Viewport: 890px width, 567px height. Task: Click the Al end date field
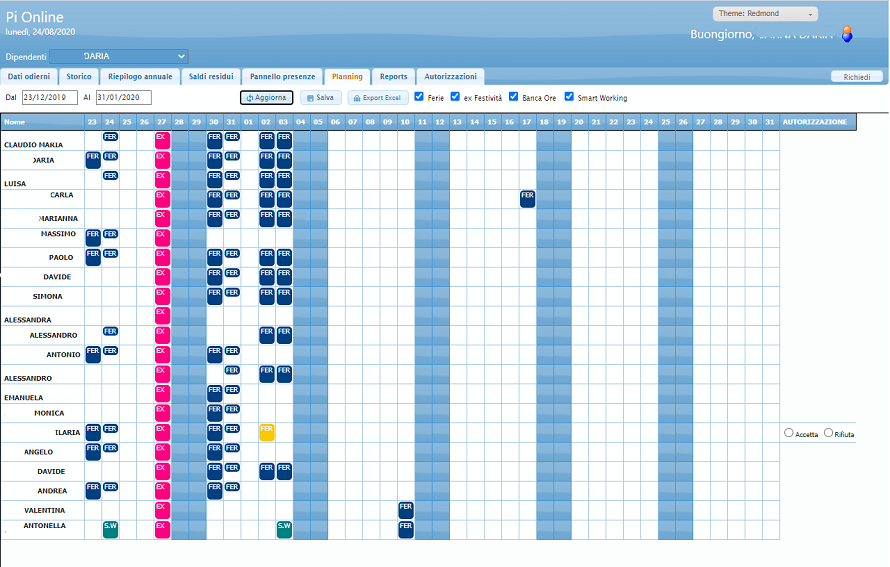[123, 98]
